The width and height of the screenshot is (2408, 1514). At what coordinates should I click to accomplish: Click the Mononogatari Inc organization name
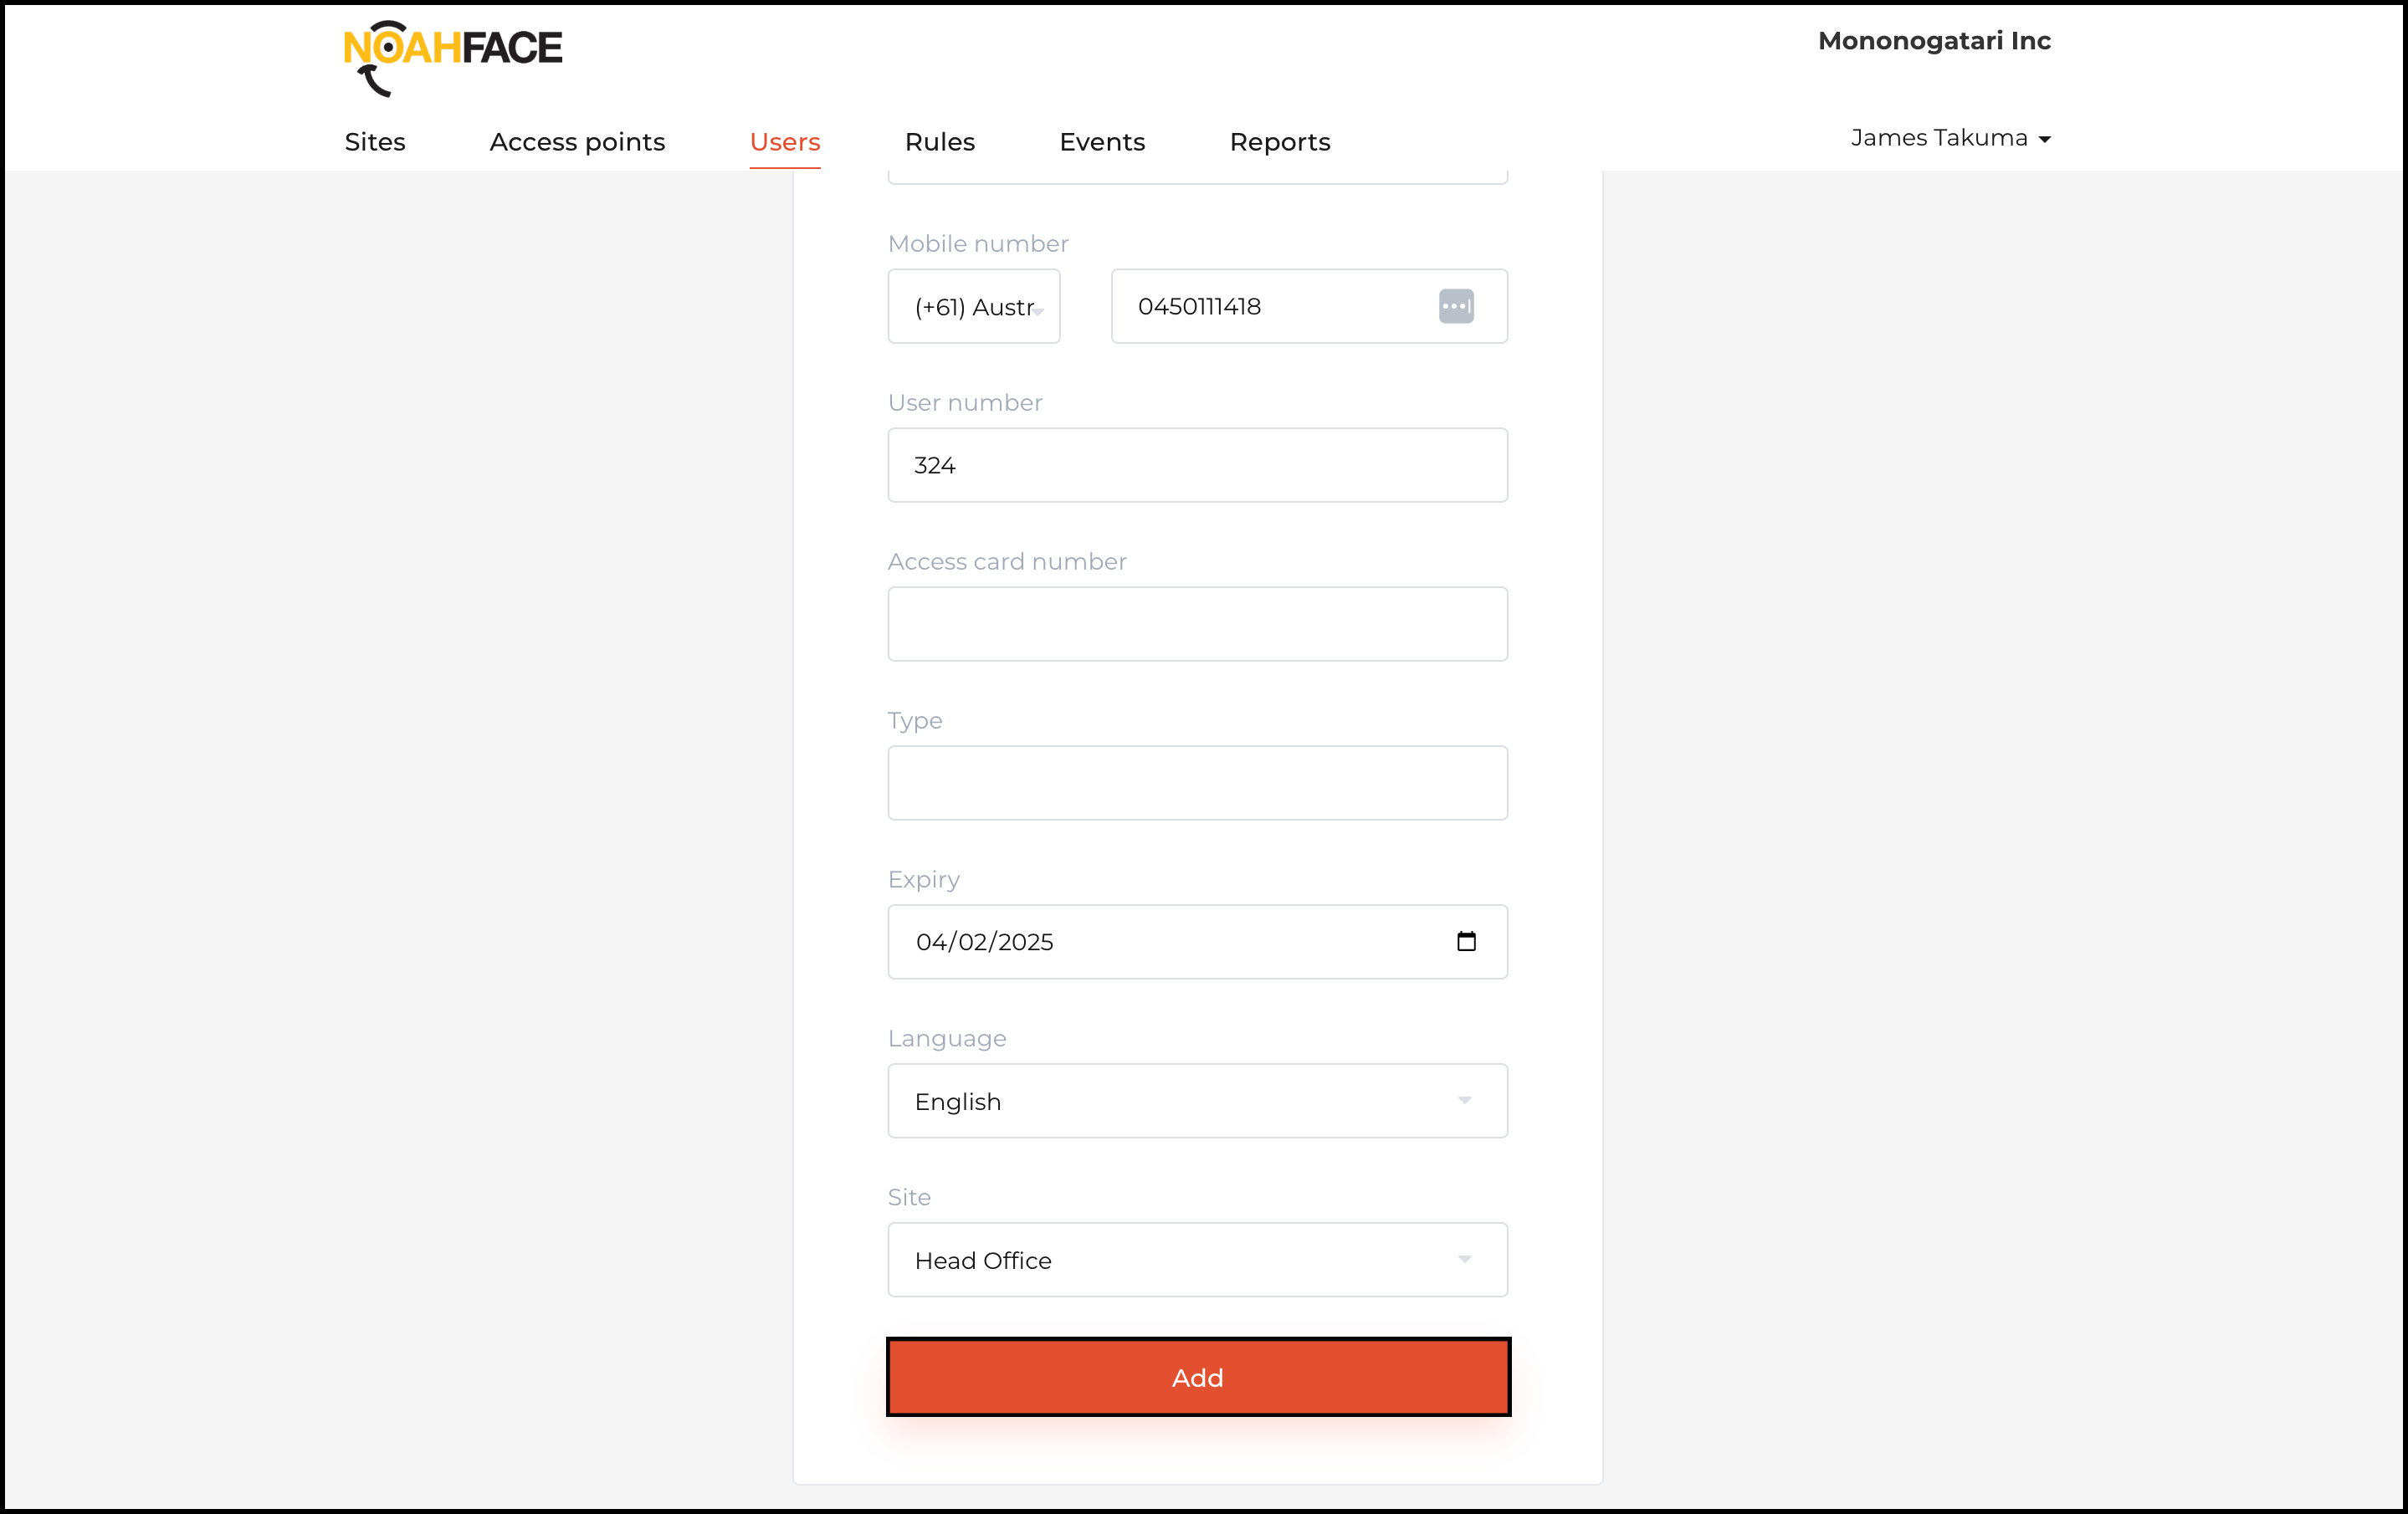1933,41
